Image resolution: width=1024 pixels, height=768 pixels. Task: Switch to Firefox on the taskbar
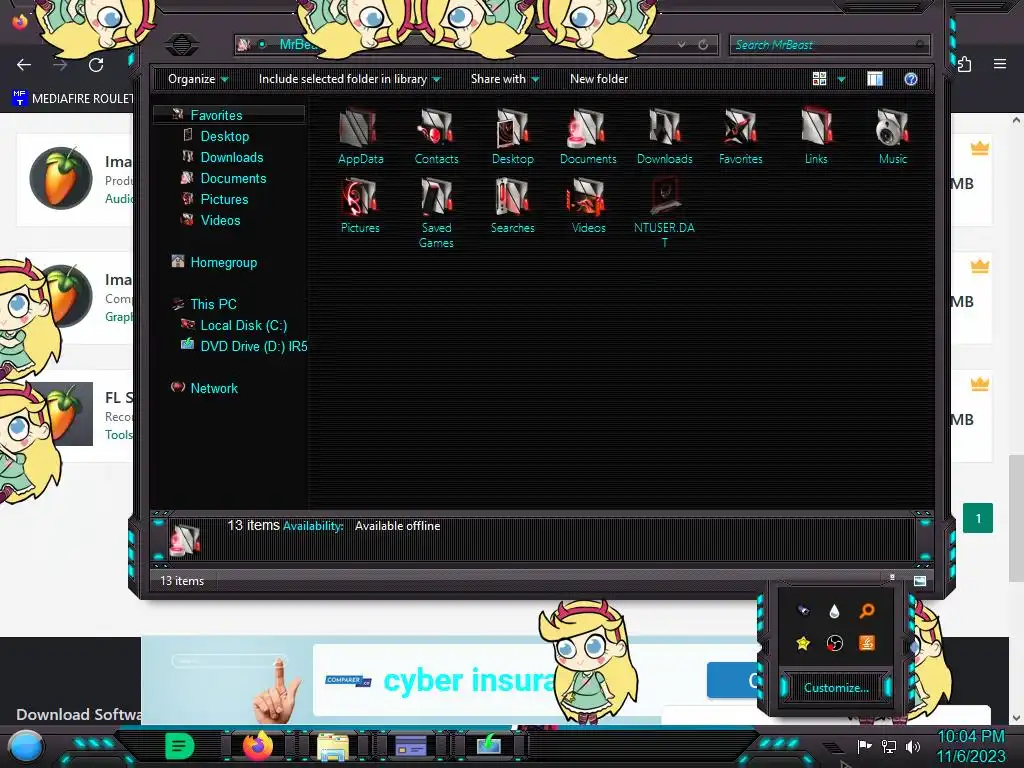(258, 746)
